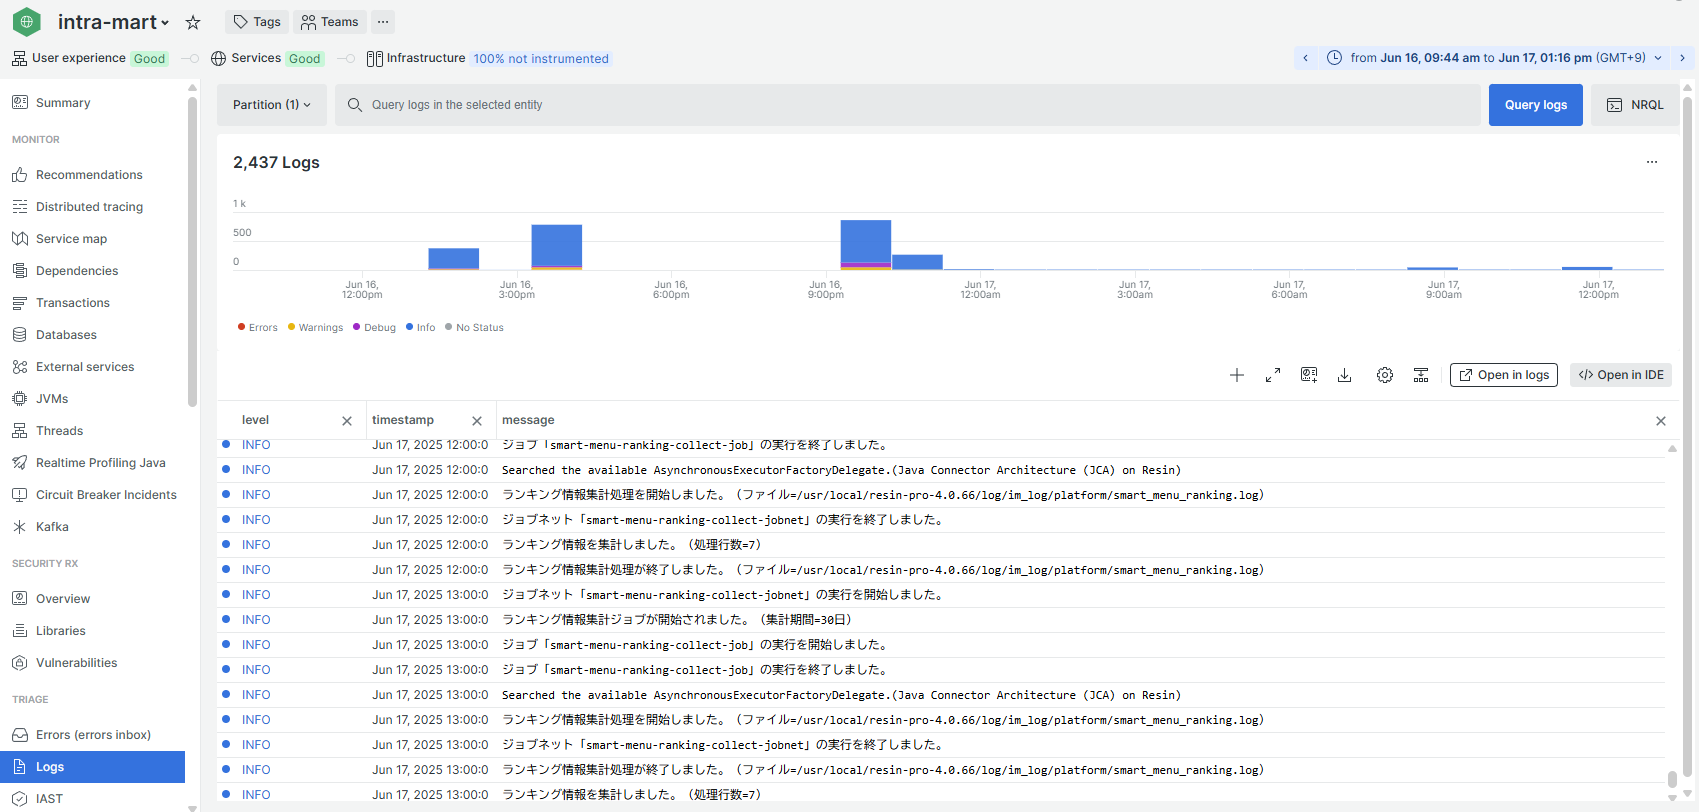Screen dimensions: 1699x812
Task: Click the Security Overview sidebar icon
Action: pyautogui.click(x=19, y=599)
